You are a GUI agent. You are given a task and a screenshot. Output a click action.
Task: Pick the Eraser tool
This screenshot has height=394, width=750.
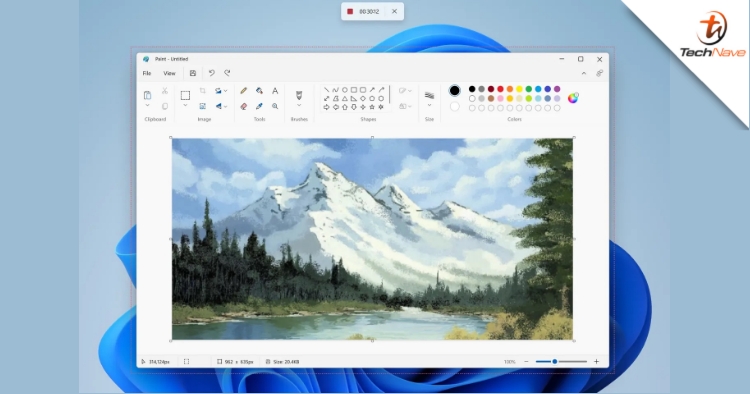point(243,106)
